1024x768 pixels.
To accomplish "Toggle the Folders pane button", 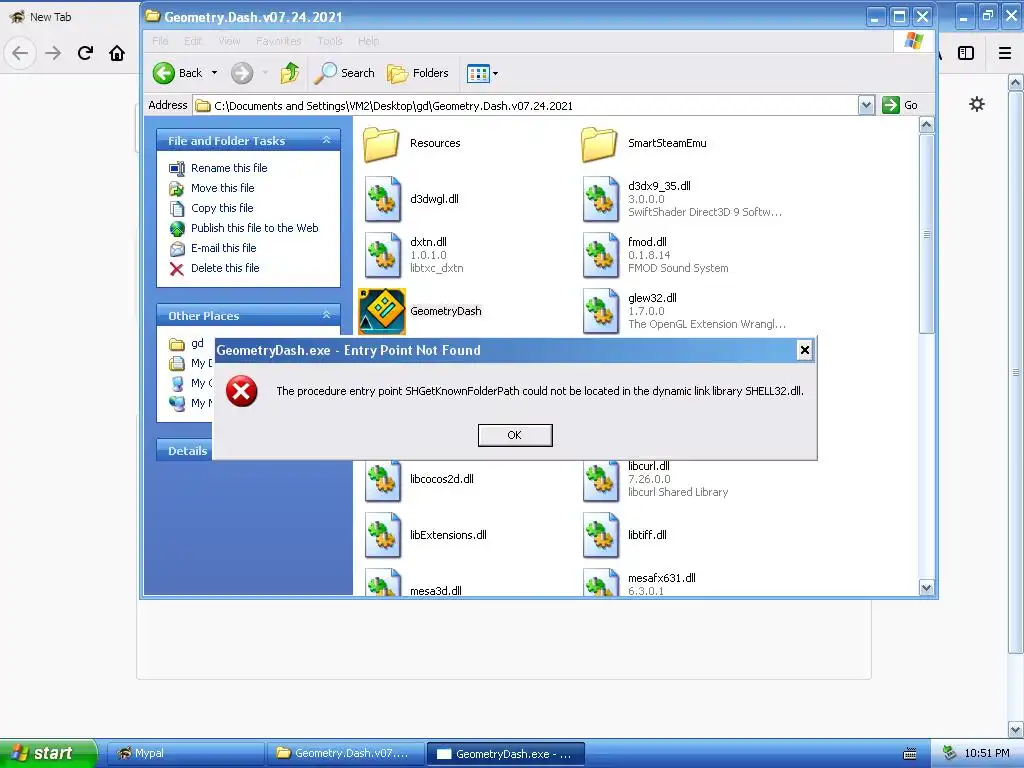I will [x=418, y=73].
